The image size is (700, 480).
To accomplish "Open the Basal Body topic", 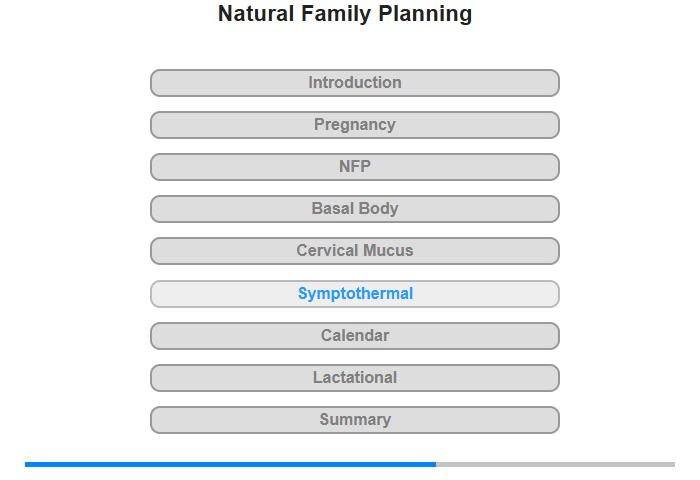I will coord(355,209).
